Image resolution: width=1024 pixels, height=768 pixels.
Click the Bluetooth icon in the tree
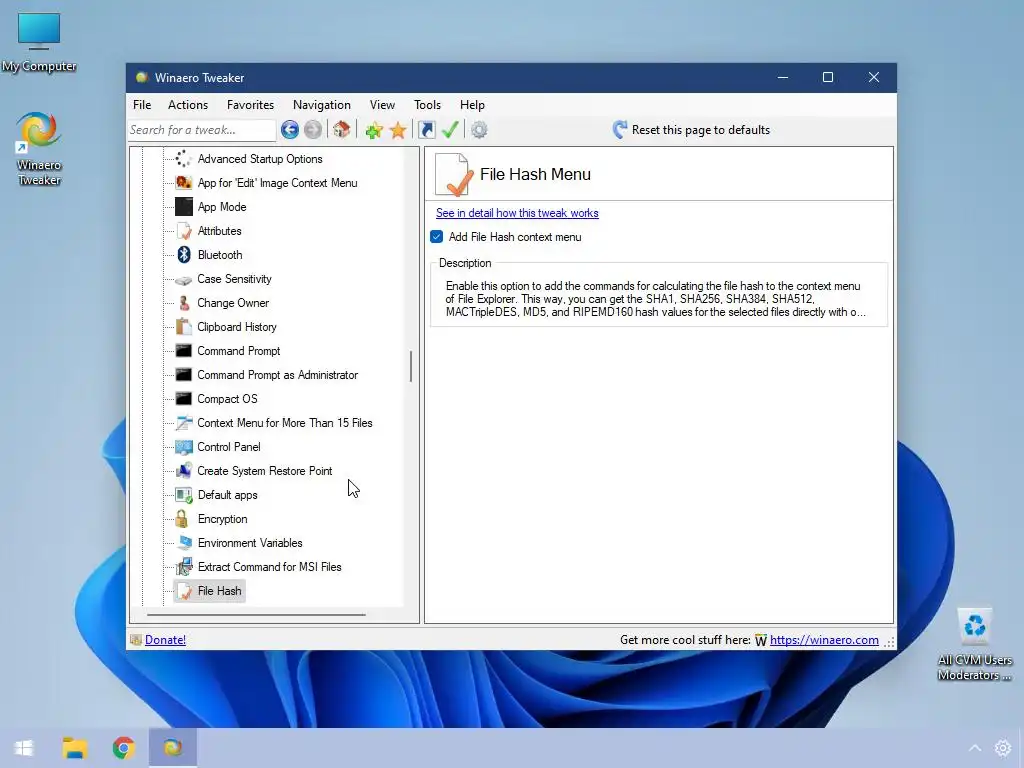coord(184,255)
